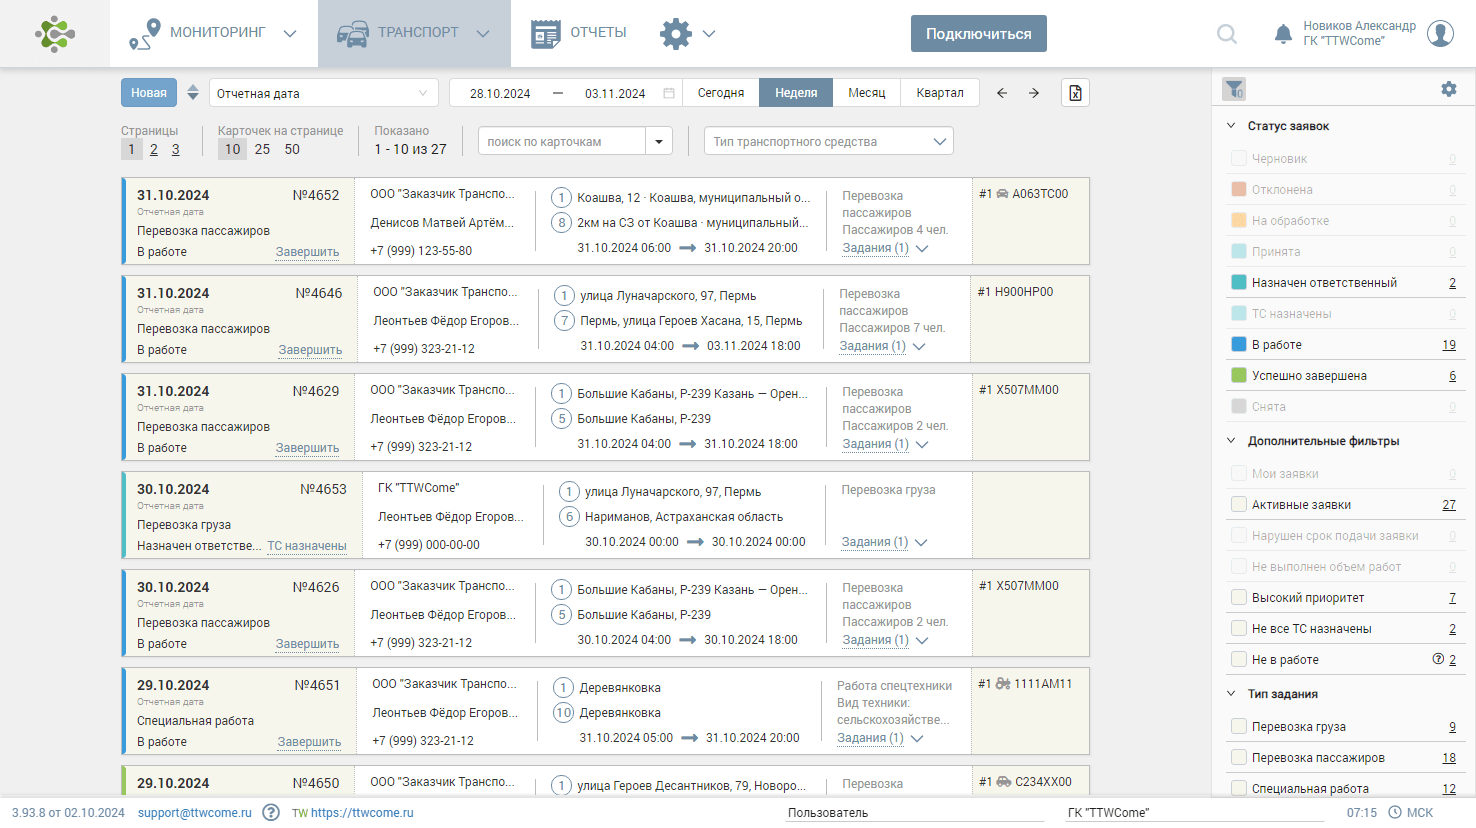This screenshot has height=828, width=1476.
Task: Export list to Excel file icon
Action: point(1075,93)
